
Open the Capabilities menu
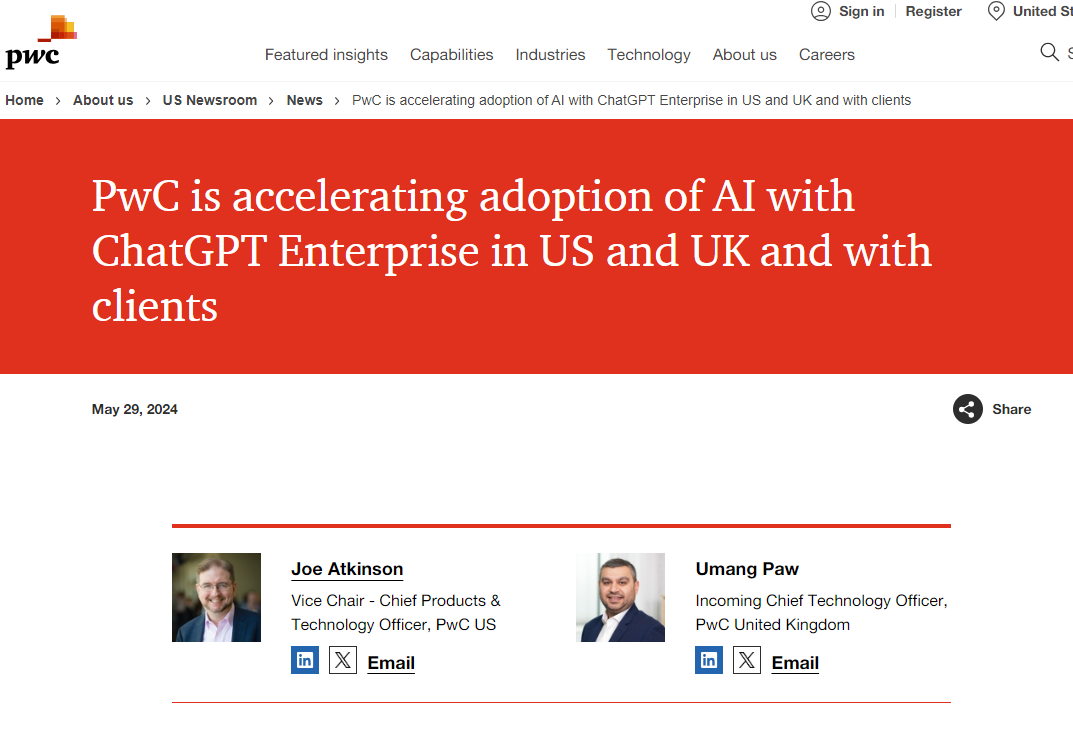point(452,55)
